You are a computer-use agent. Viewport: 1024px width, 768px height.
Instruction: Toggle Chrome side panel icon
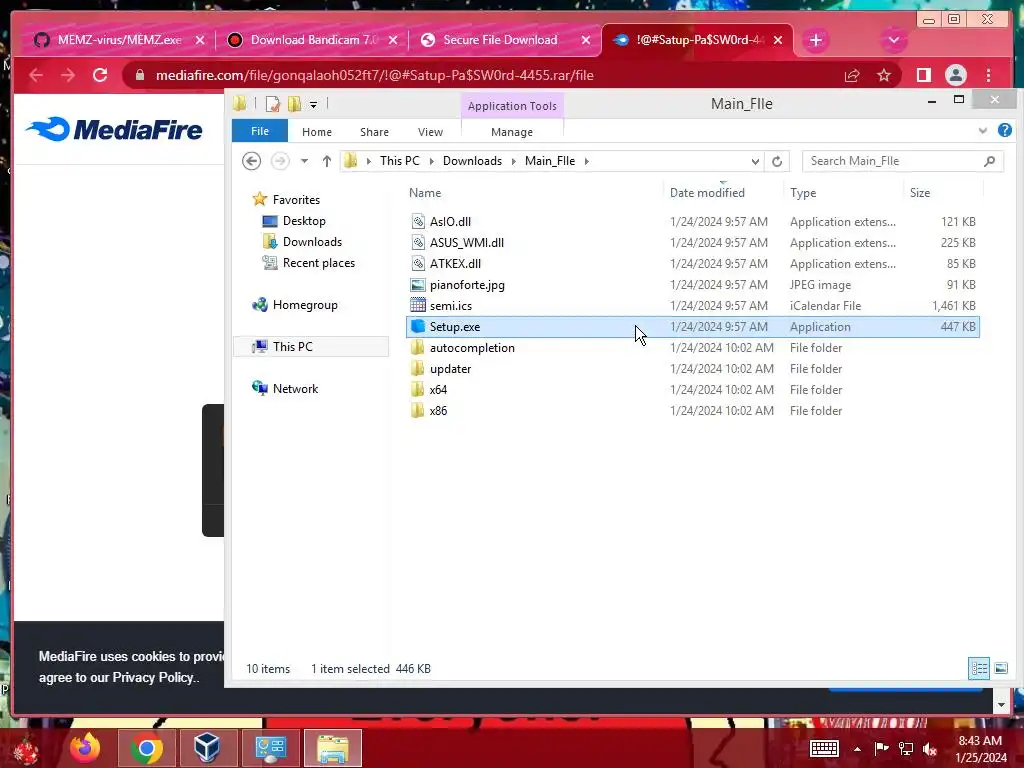point(923,75)
